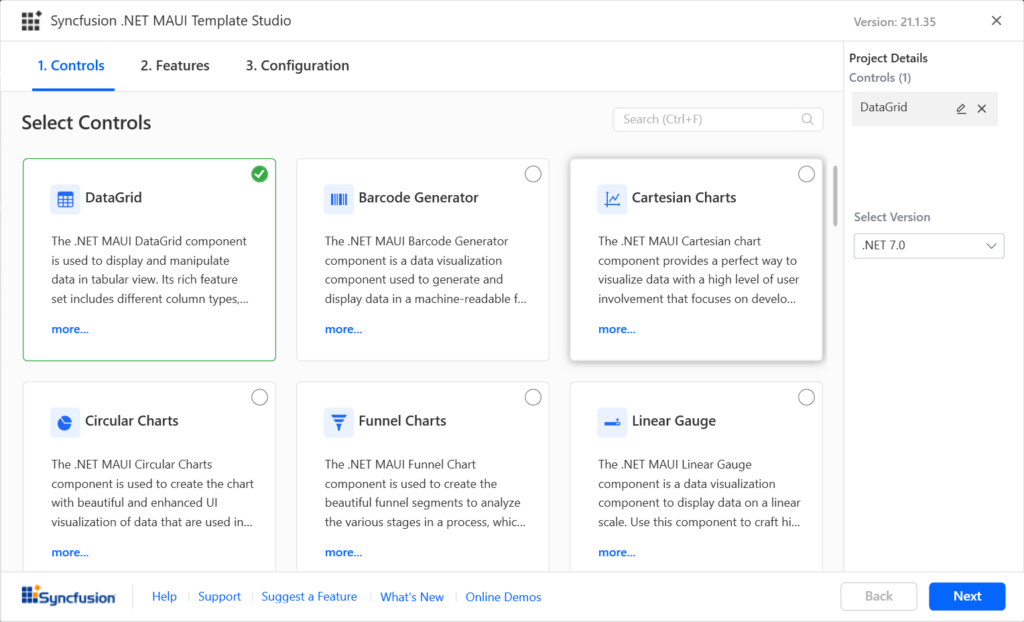Click the Circular Charts pie icon
Screen dimensions: 1024x622
65,422
